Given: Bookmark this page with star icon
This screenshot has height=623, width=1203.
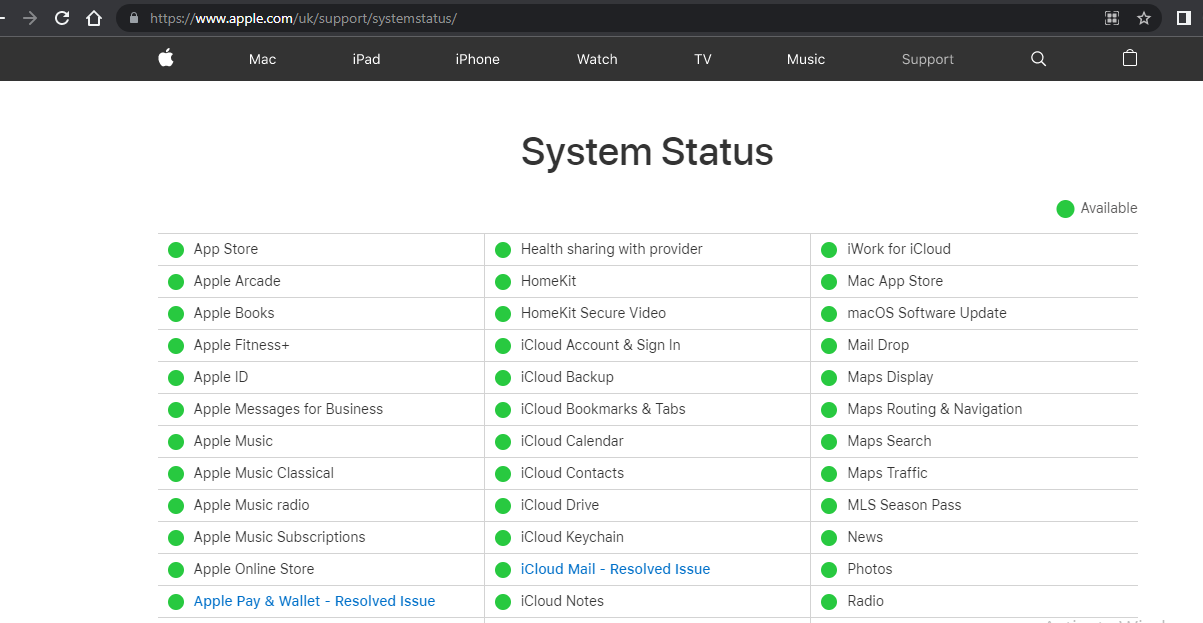Looking at the screenshot, I should pyautogui.click(x=1144, y=18).
